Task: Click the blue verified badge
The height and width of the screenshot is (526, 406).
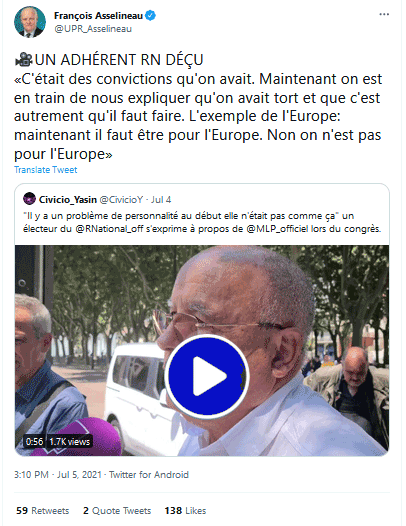Action: click(x=150, y=15)
